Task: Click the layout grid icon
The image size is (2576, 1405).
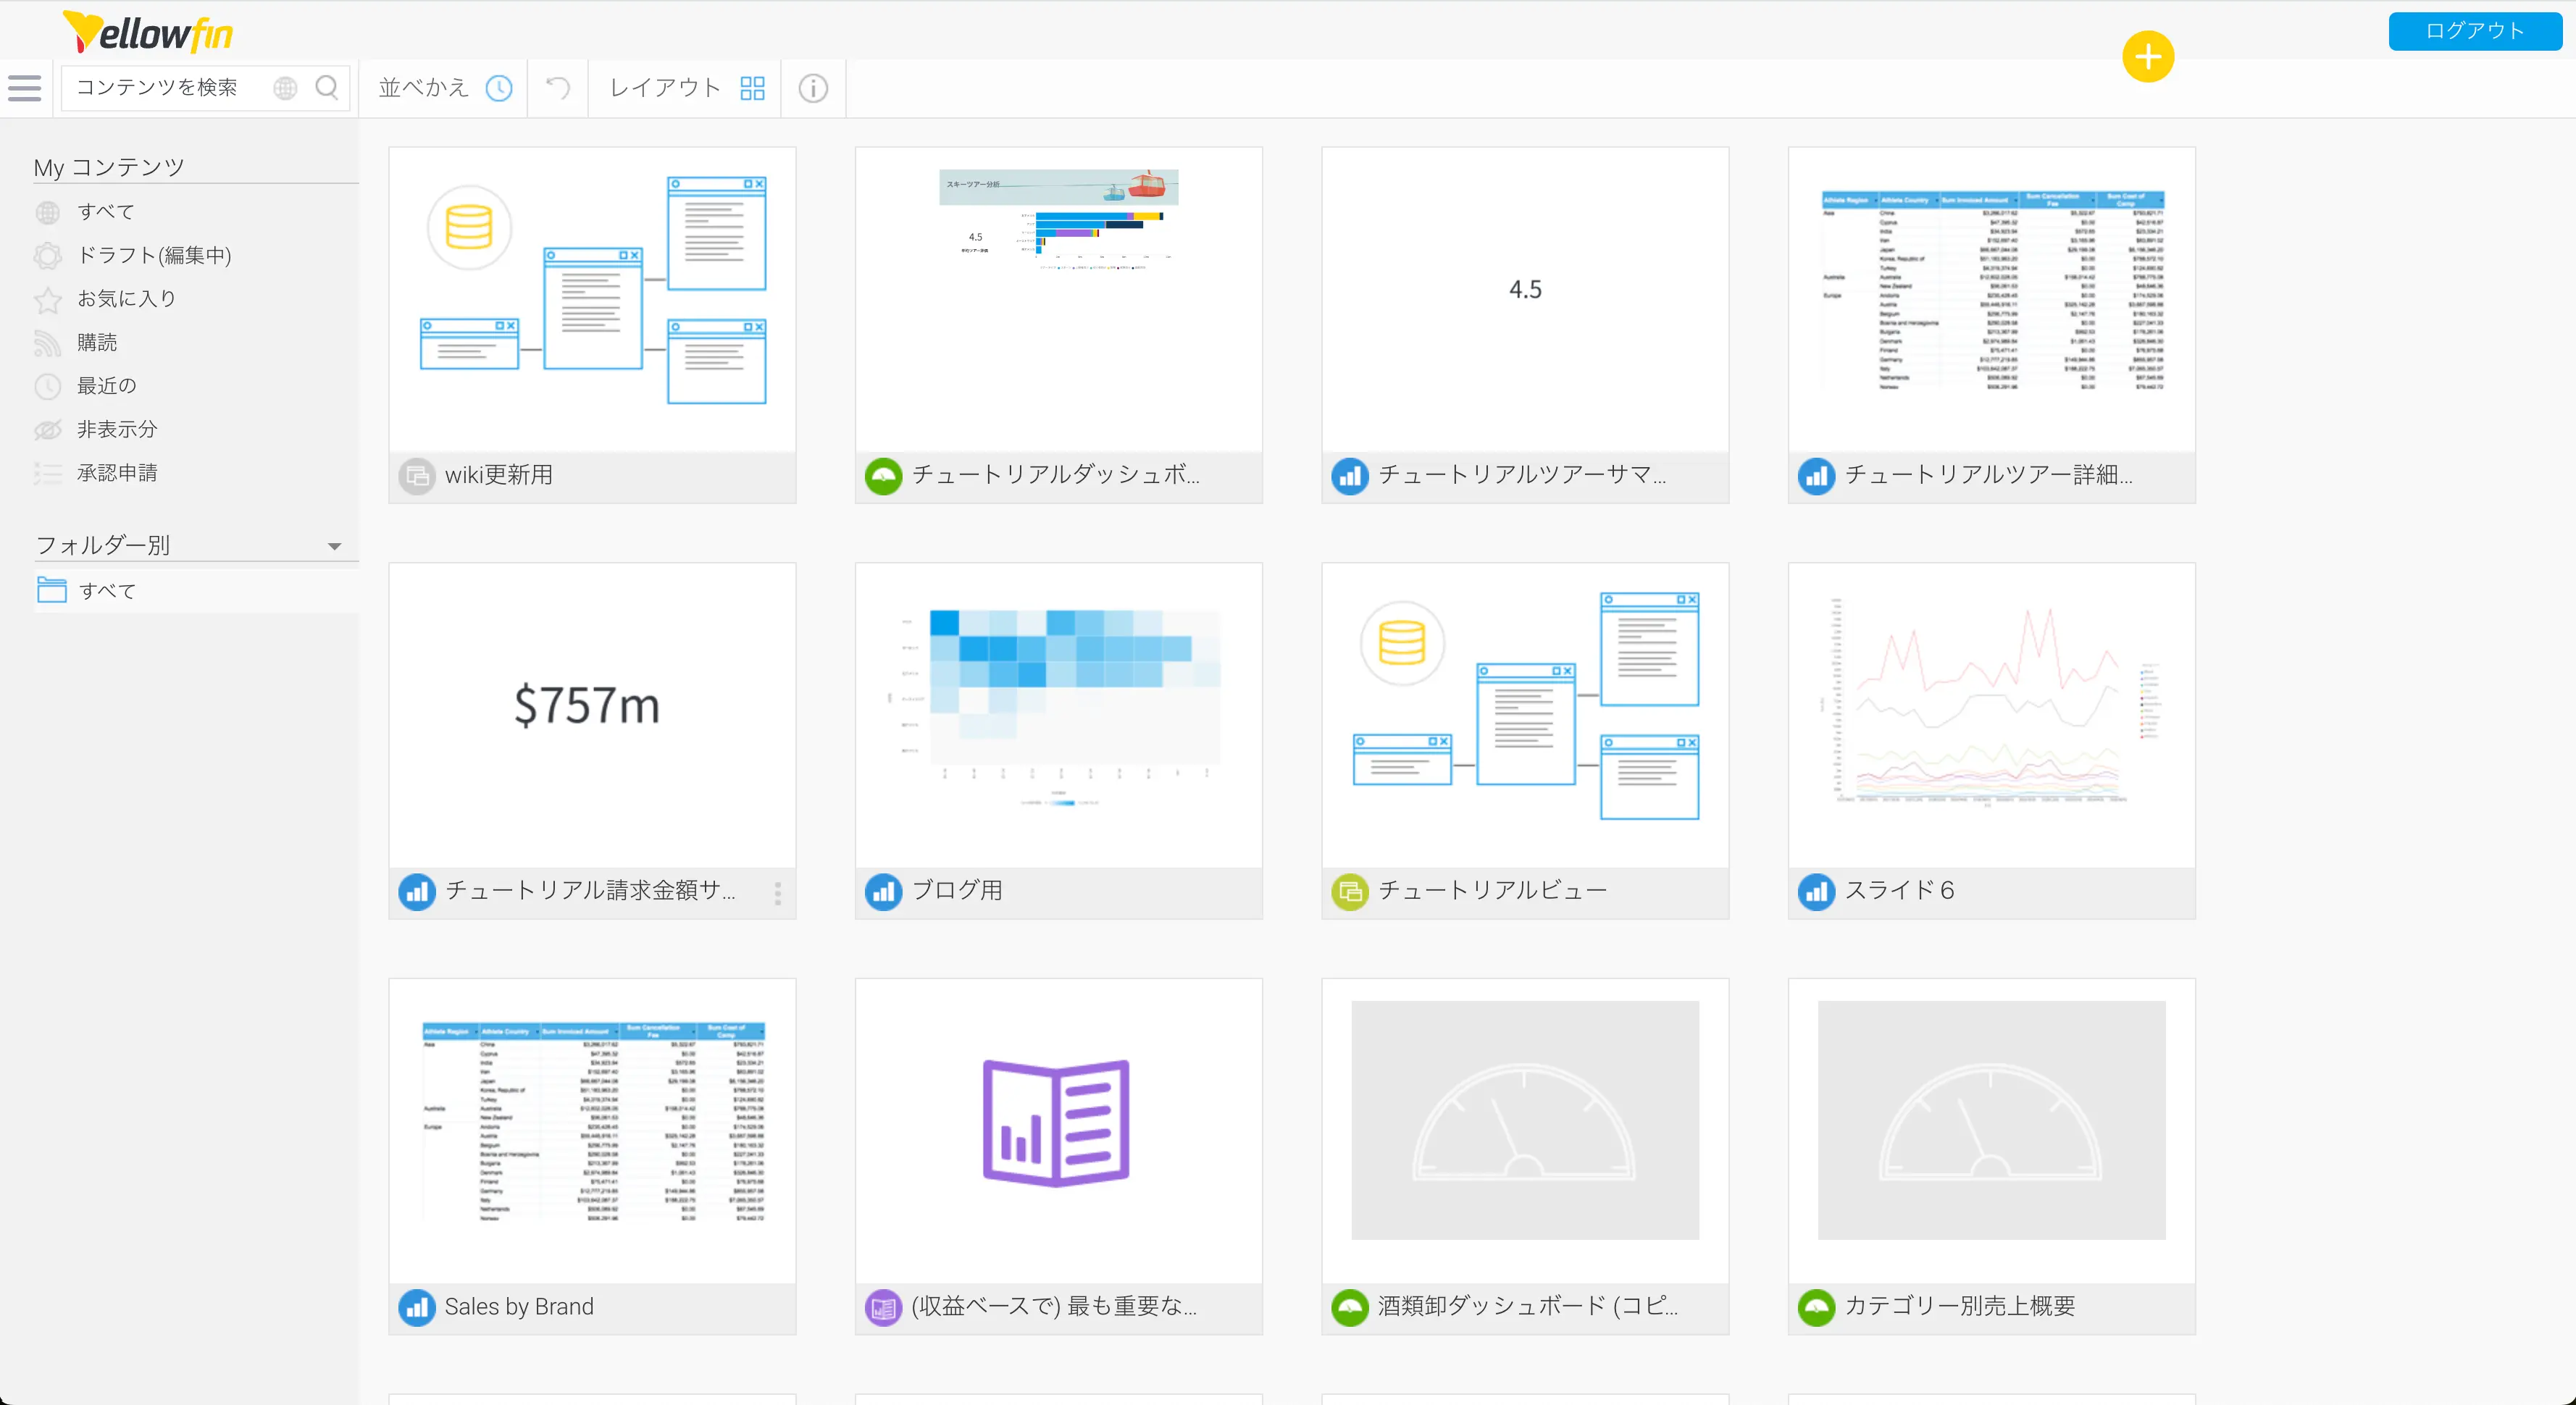Action: [752, 88]
